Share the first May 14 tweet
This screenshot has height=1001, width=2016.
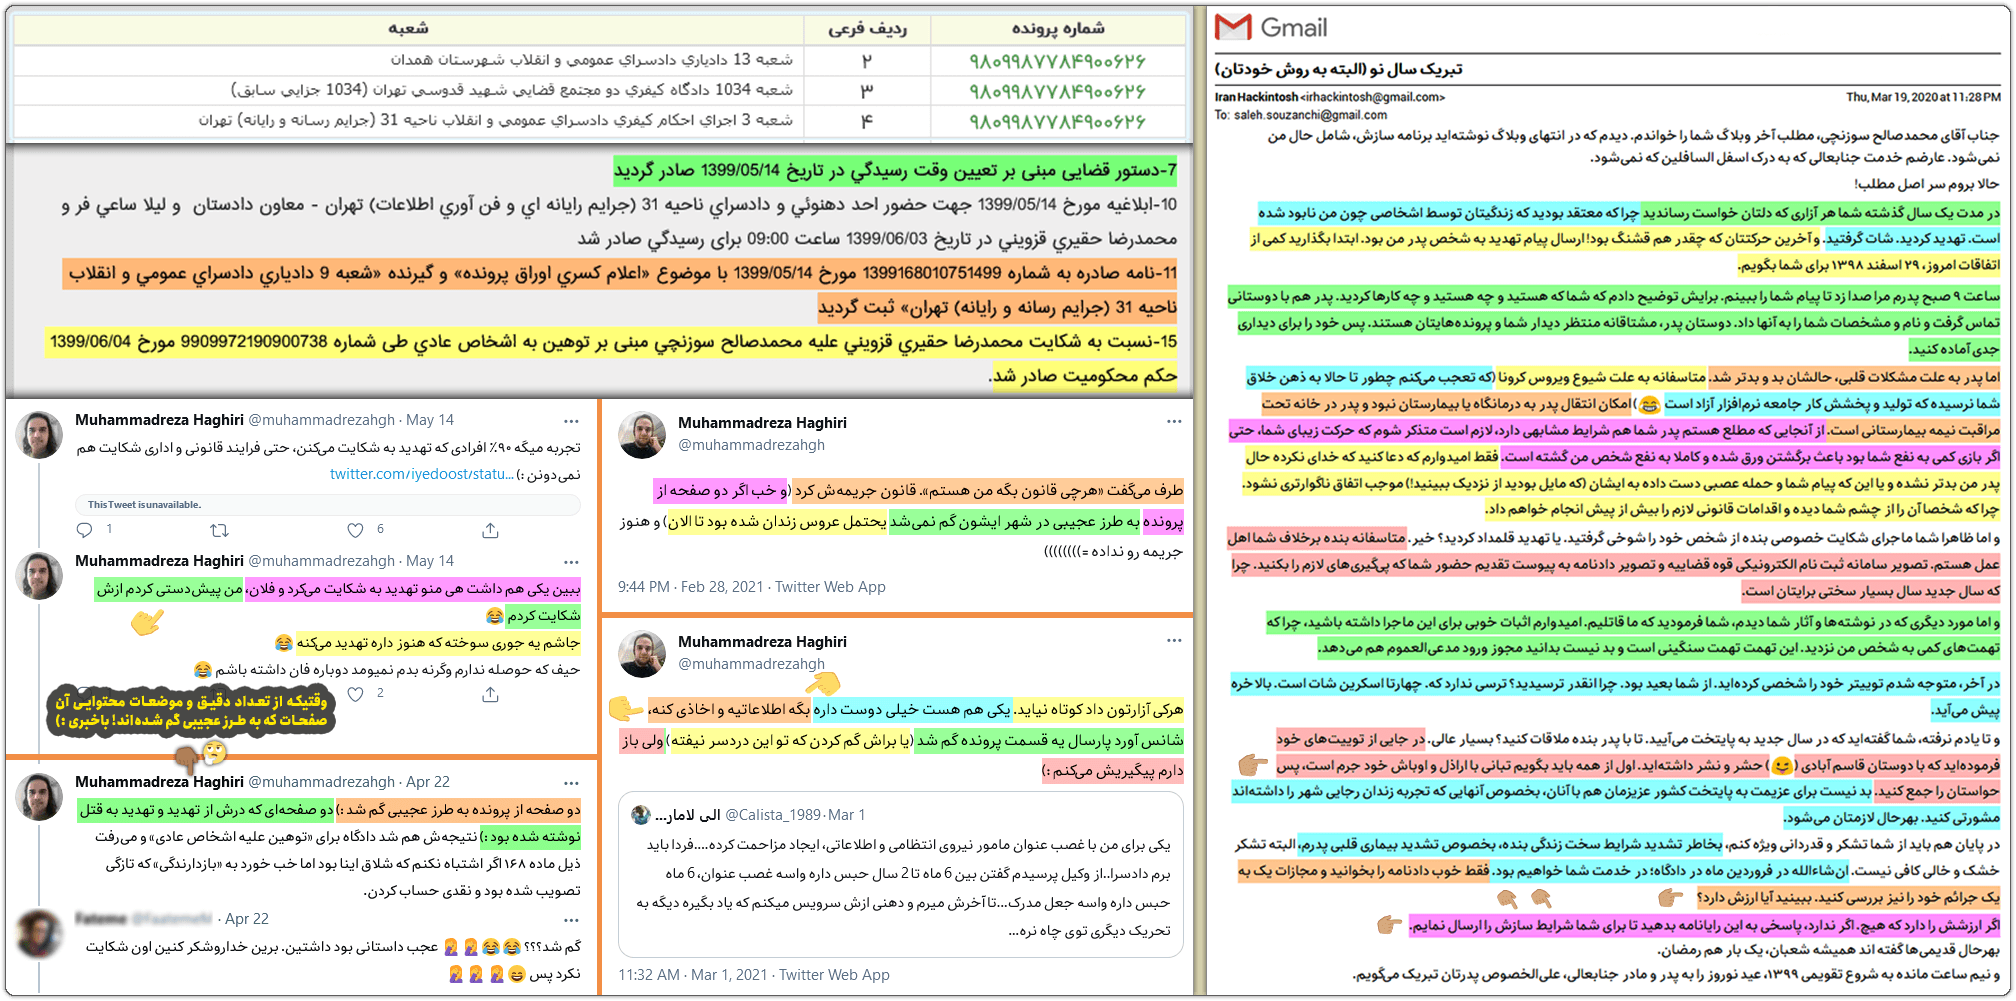coord(490,530)
